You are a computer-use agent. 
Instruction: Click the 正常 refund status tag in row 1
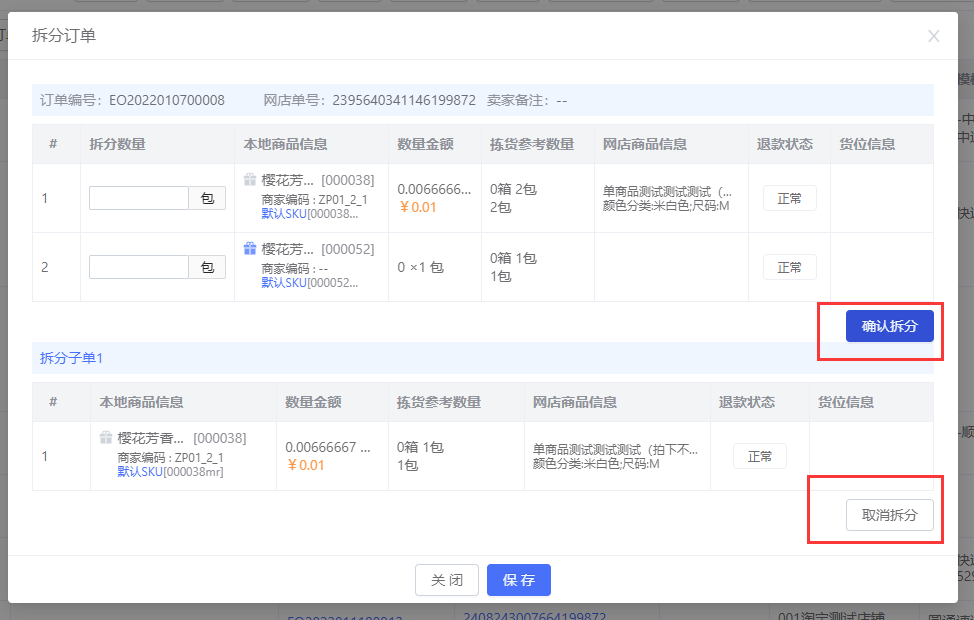pyautogui.click(x=790, y=198)
